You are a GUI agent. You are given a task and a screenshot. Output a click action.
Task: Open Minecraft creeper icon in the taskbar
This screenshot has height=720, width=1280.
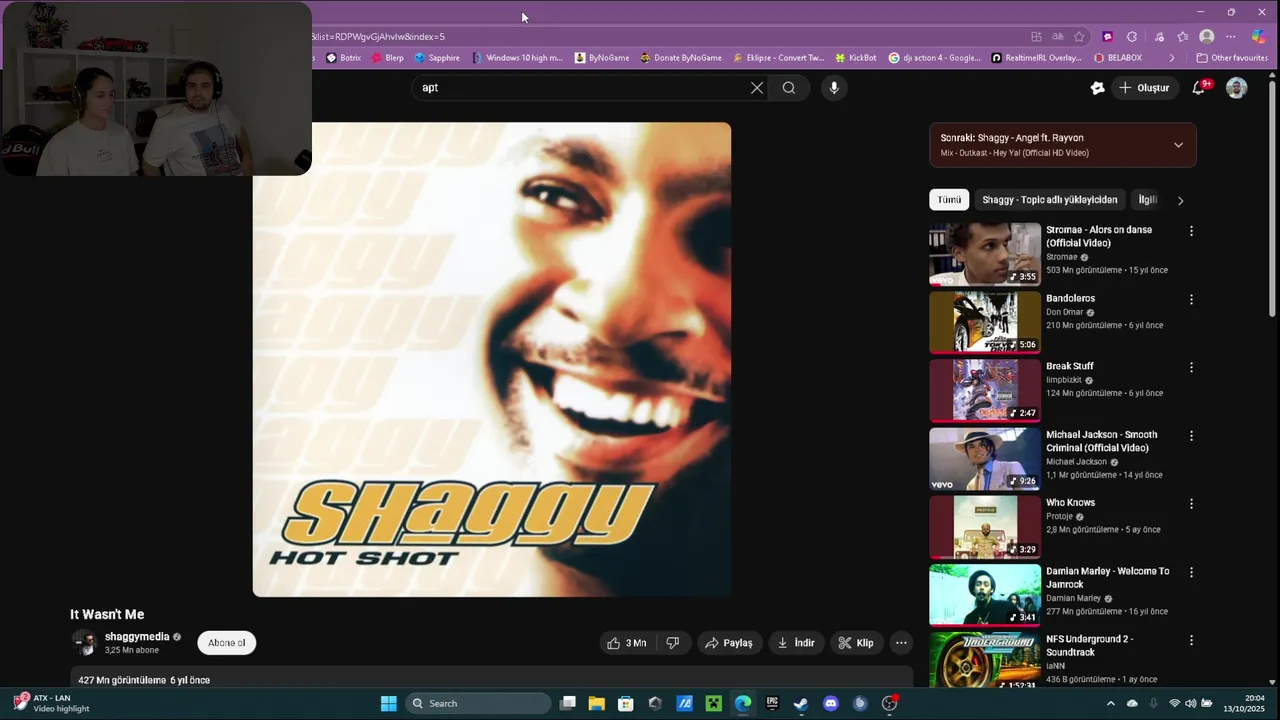pyautogui.click(x=713, y=703)
